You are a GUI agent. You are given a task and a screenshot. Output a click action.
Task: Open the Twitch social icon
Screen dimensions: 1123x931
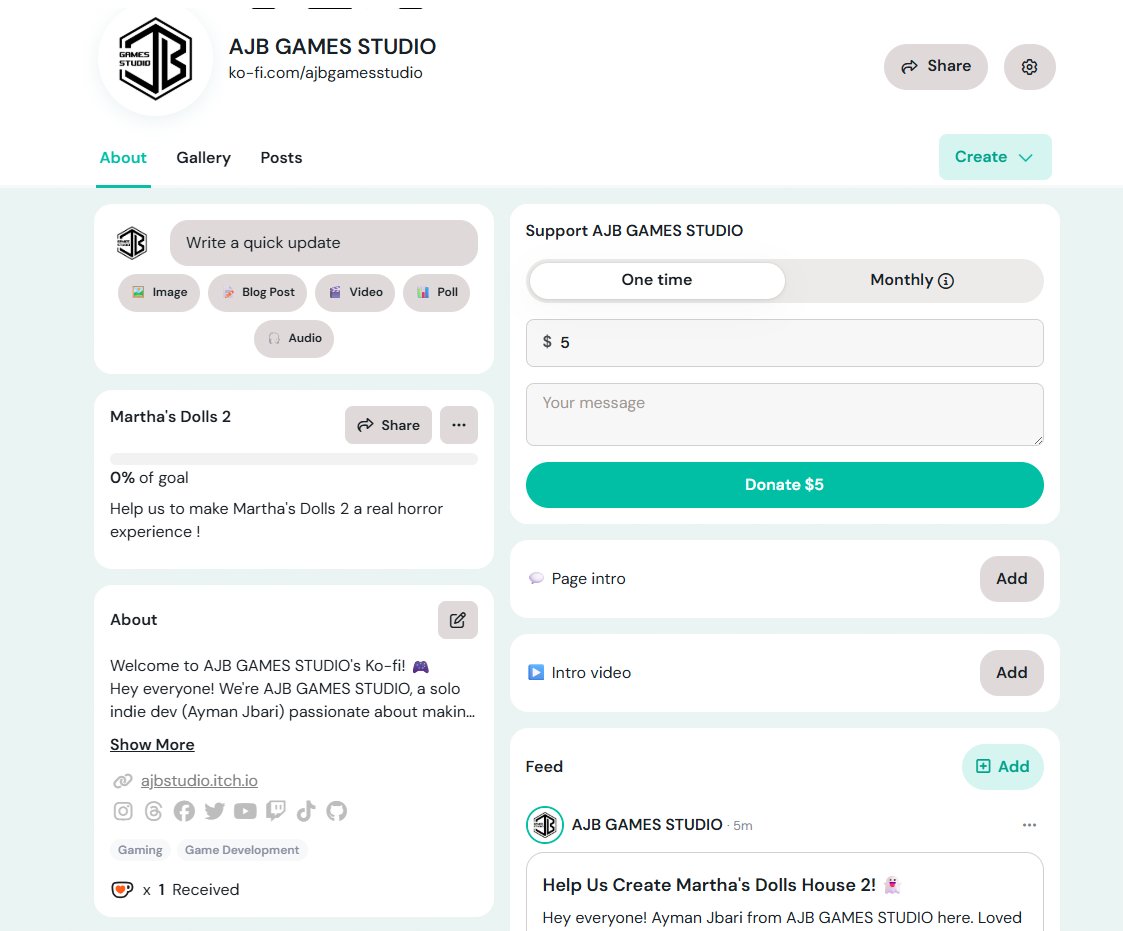coord(276,811)
